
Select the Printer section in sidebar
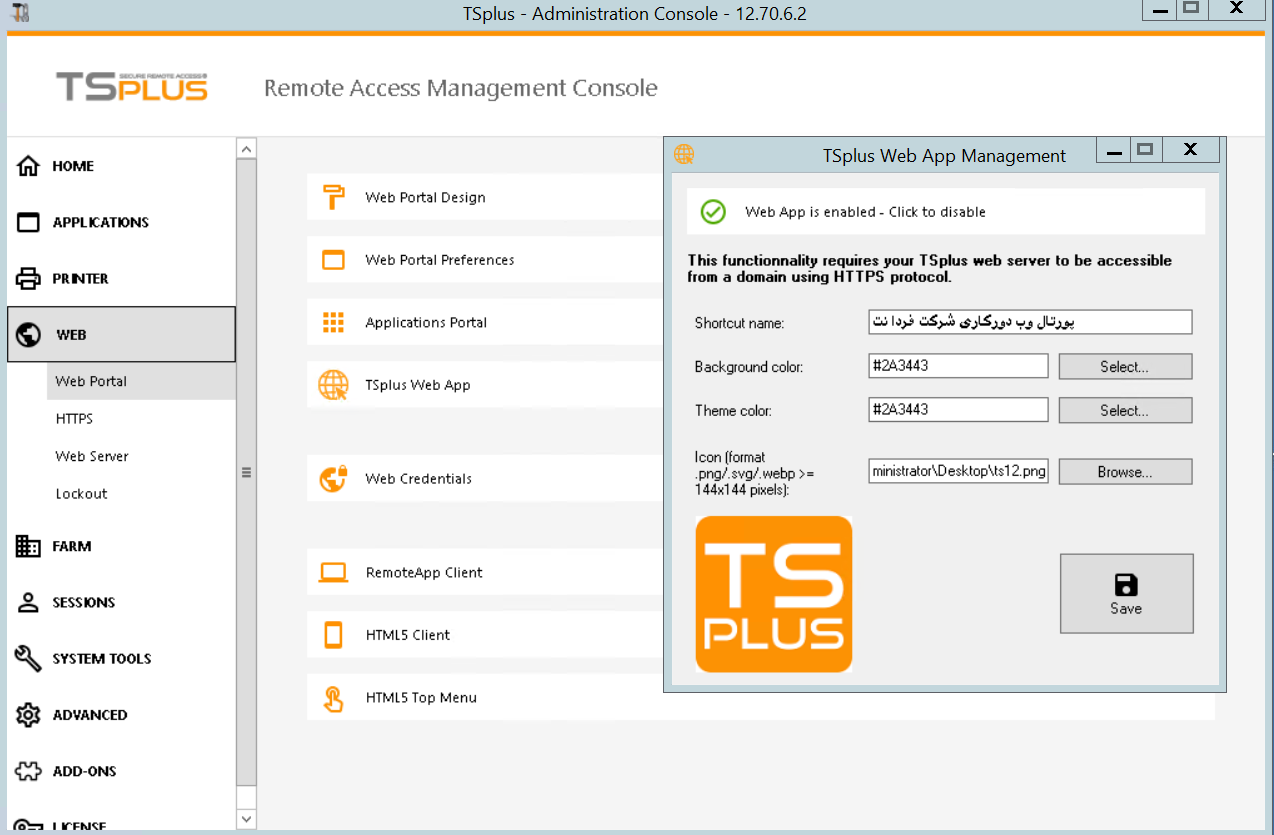point(85,278)
